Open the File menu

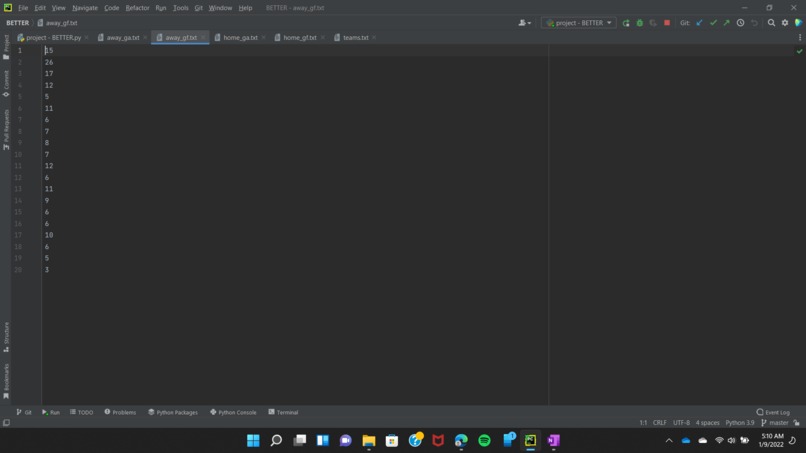click(x=23, y=8)
